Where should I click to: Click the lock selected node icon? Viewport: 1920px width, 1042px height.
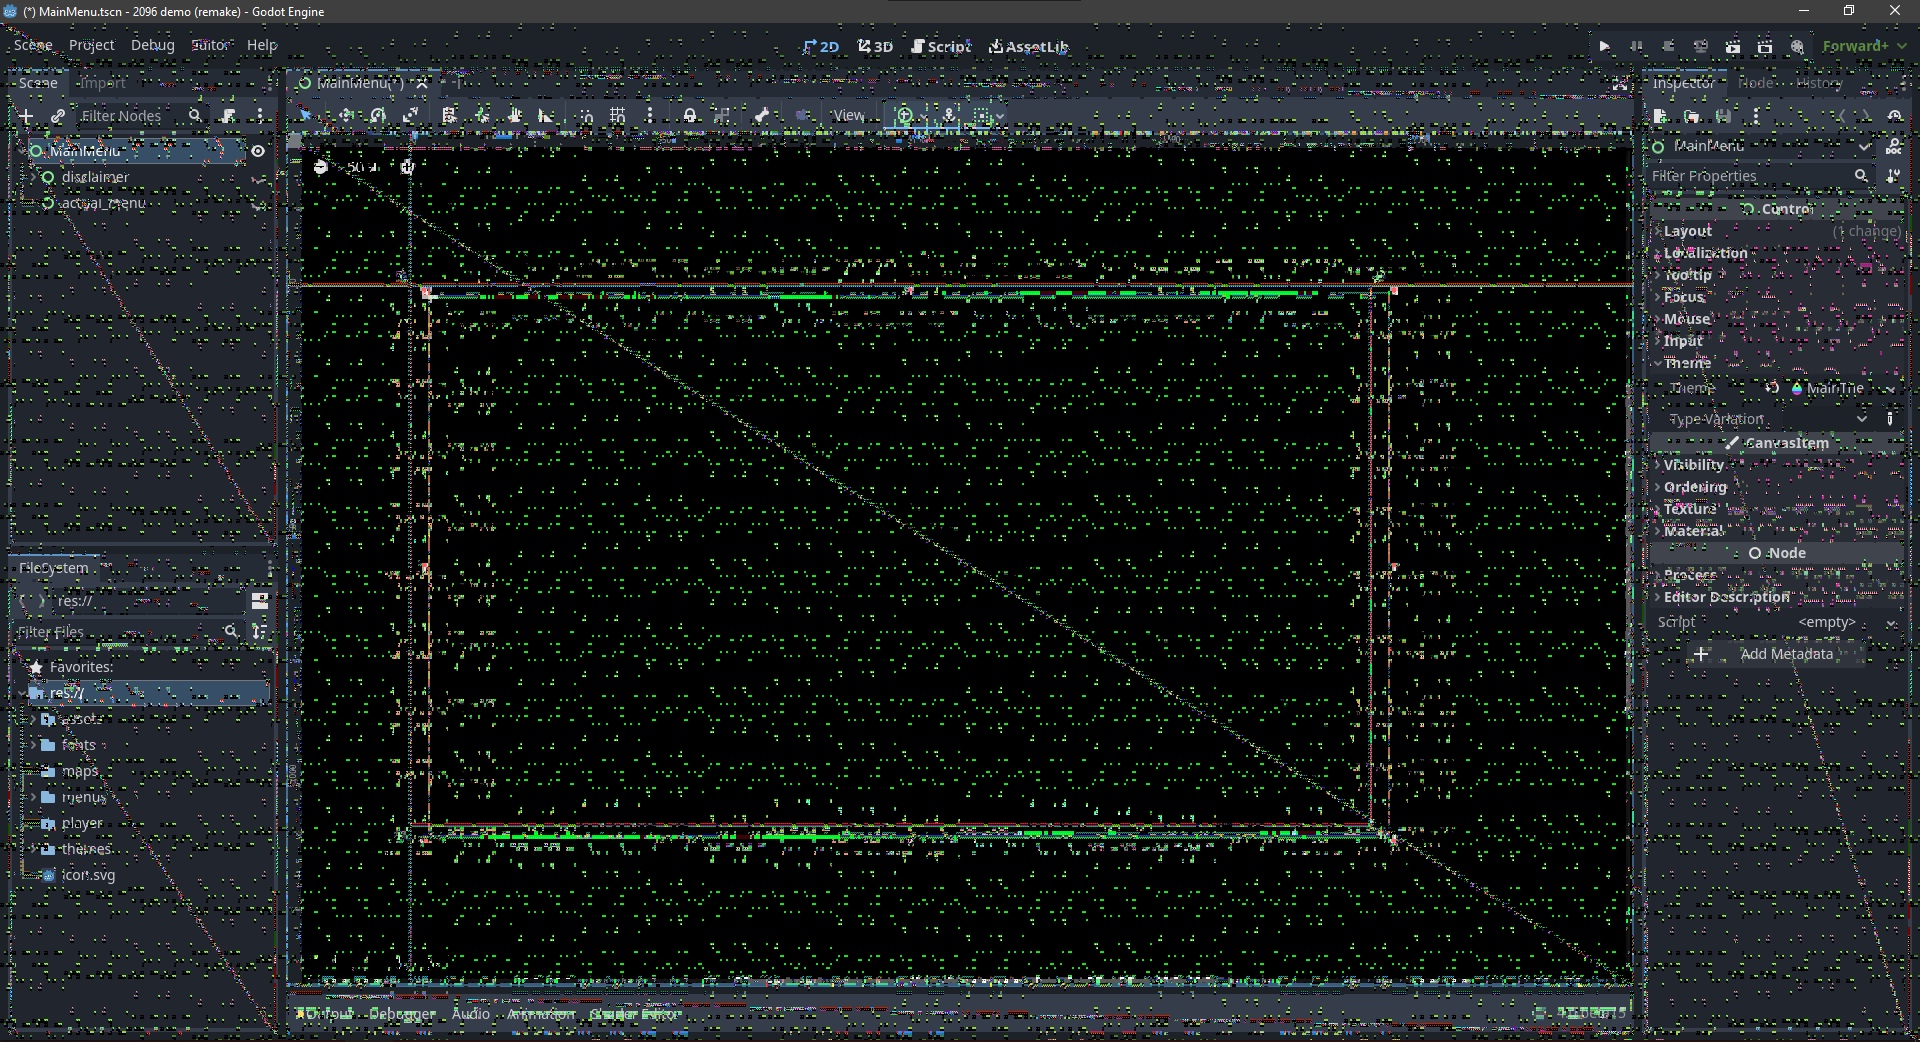(x=689, y=115)
